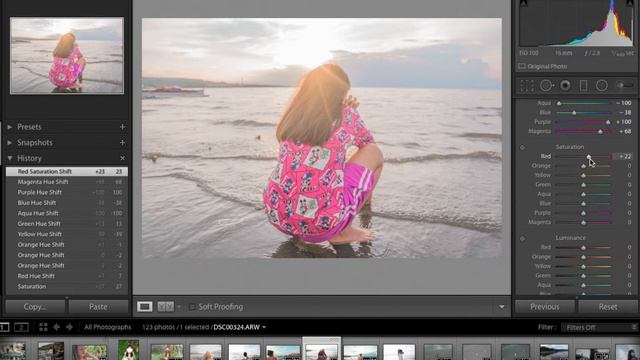Add a new preset with plus icon

(122, 127)
